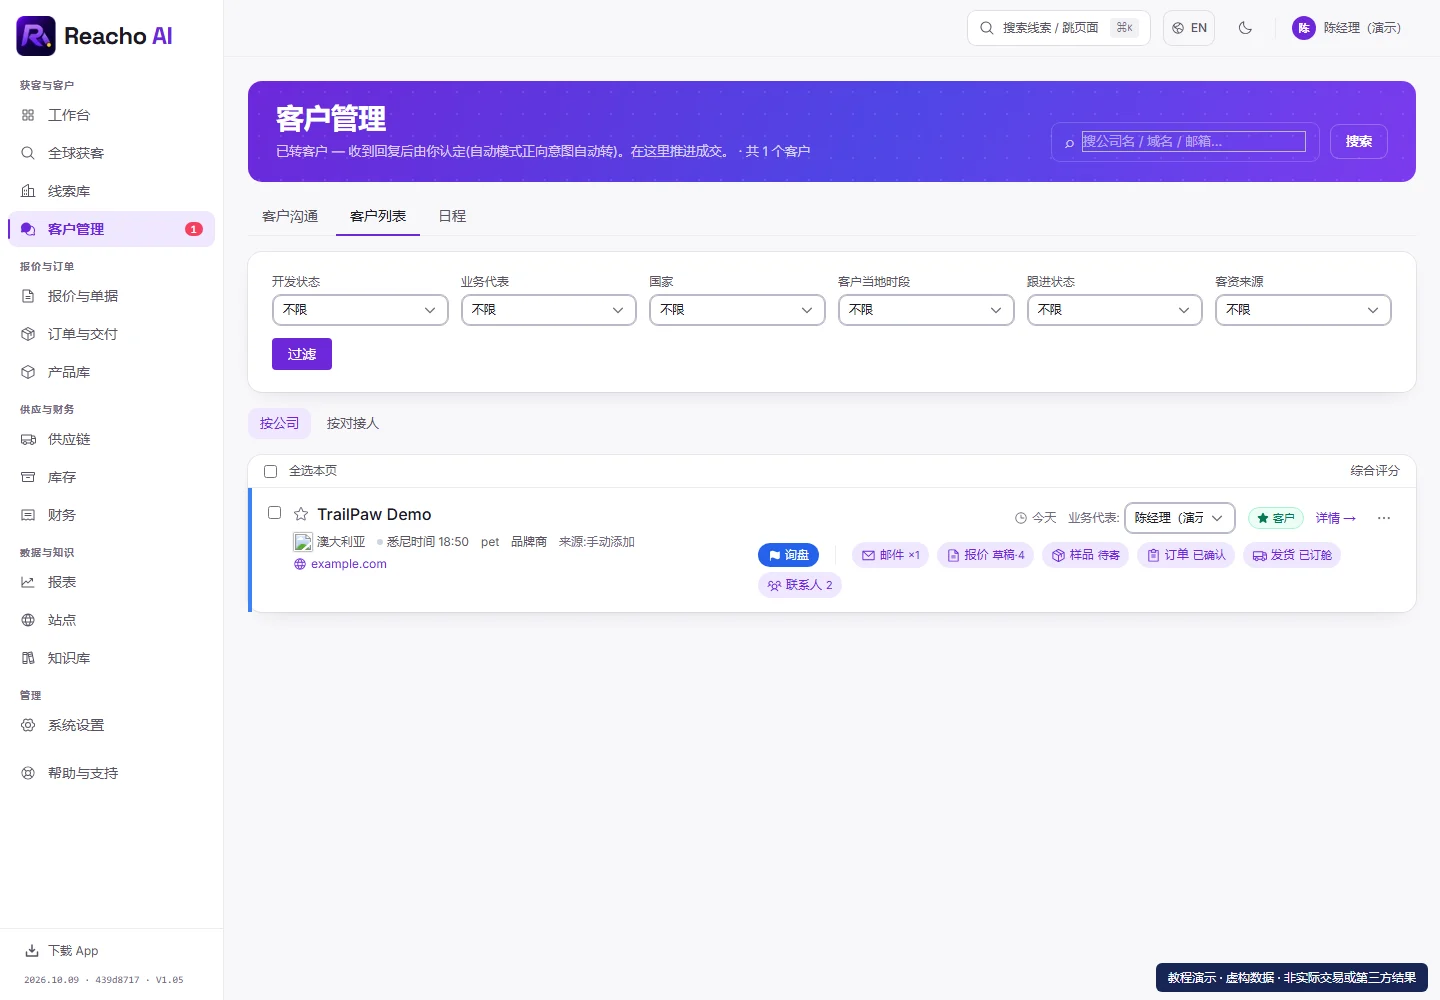Open the more options ellipsis for TrailPaw Demo
The height and width of the screenshot is (1000, 1440).
(1384, 518)
